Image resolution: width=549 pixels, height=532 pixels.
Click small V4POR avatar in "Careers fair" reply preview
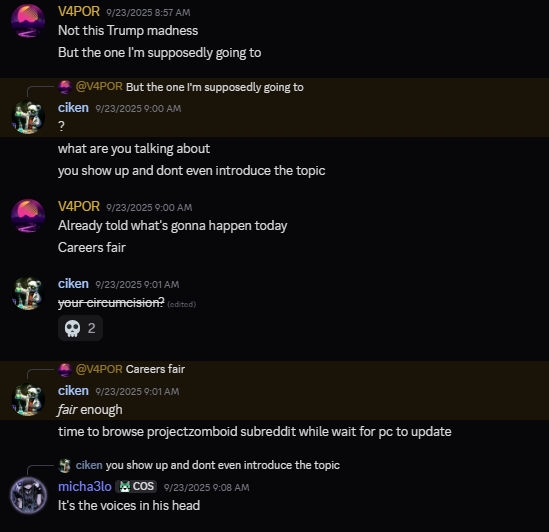pos(65,369)
